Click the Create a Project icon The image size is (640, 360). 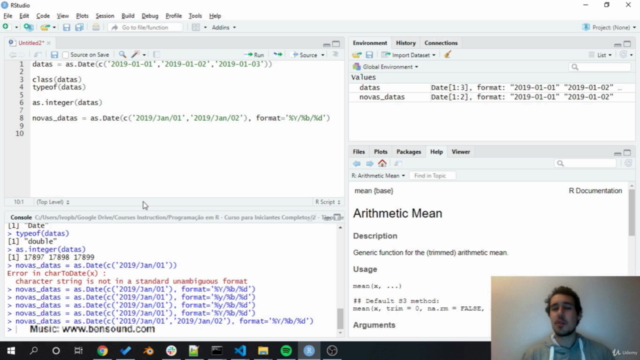[x=28, y=27]
